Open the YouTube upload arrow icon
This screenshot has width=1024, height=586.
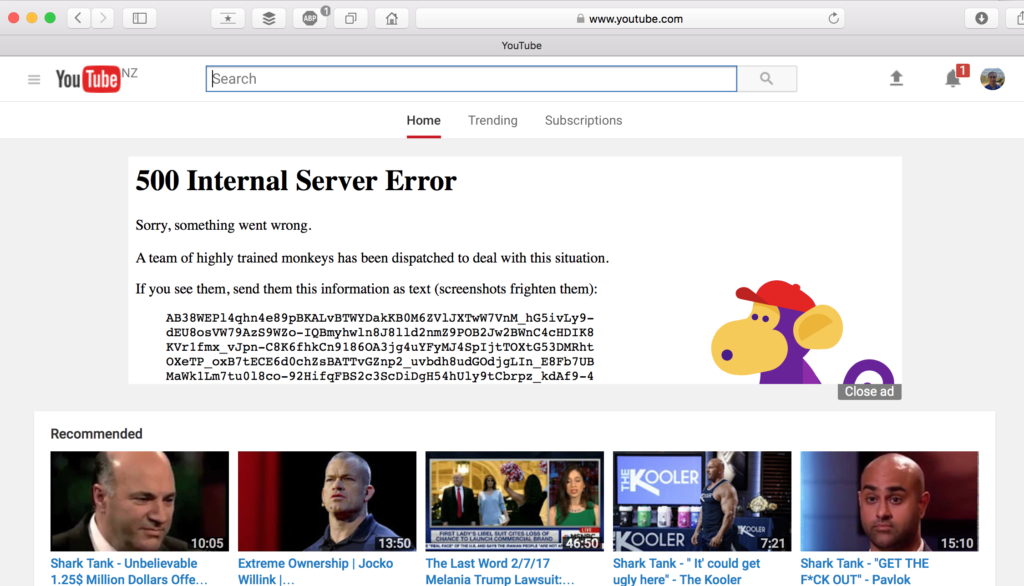point(896,78)
